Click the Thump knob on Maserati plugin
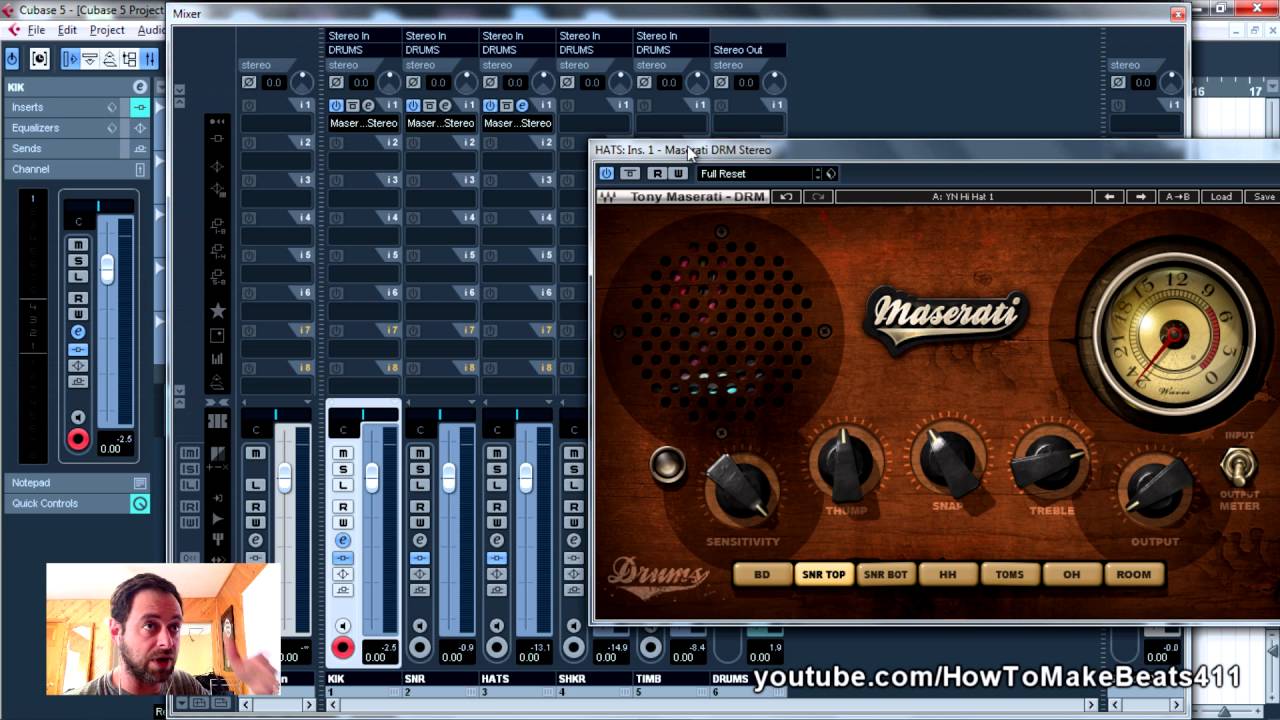Viewport: 1280px width, 720px height. [846, 462]
